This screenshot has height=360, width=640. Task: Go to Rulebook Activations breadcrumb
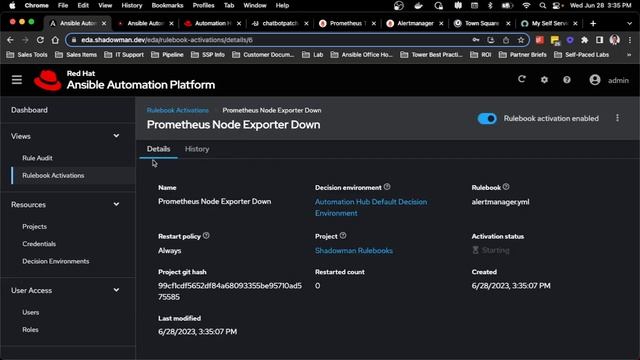point(178,110)
